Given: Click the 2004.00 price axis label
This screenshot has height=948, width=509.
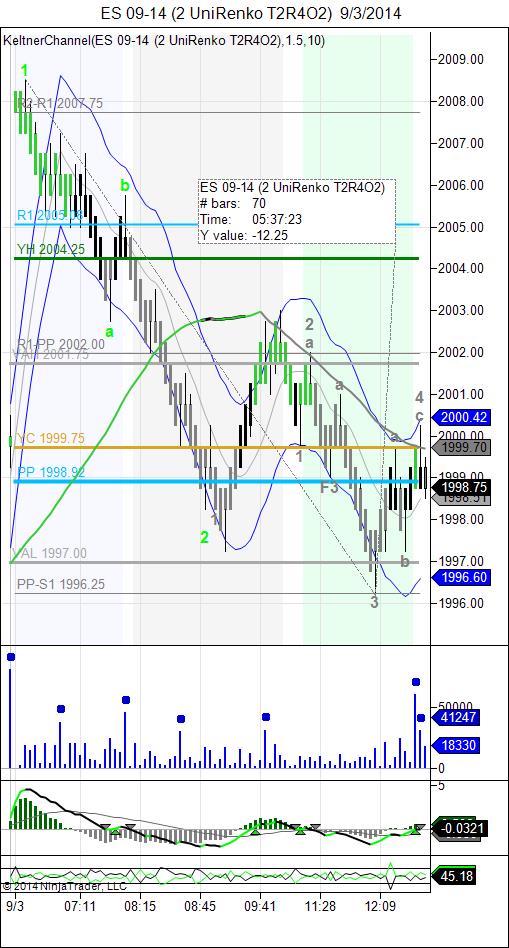Looking at the screenshot, I should 459,268.
